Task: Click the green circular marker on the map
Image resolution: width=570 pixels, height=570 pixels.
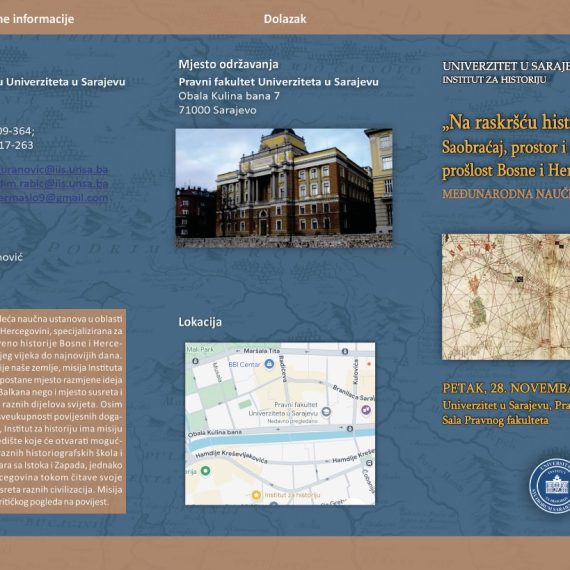Action: [205, 471]
